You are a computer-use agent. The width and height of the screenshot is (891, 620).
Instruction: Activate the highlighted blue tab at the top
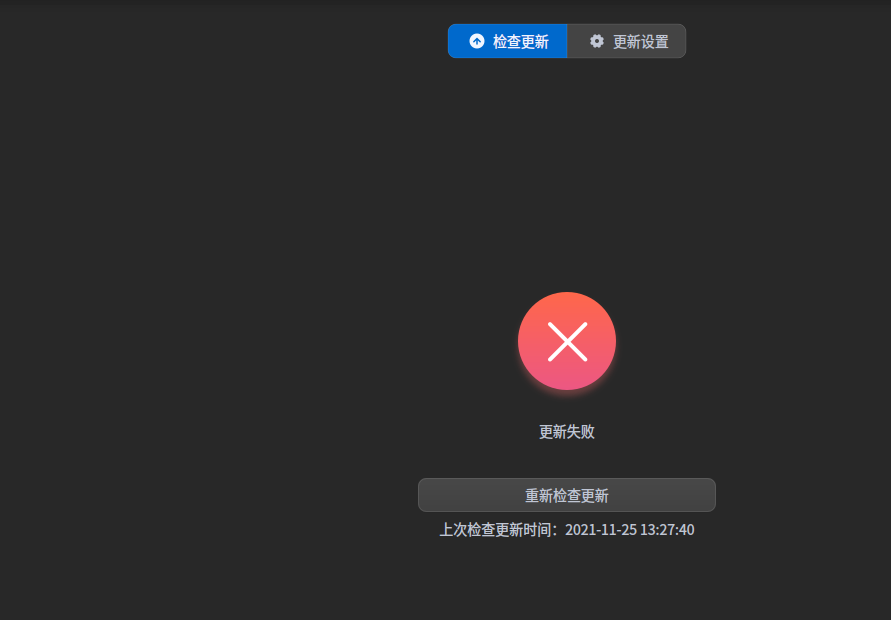(x=507, y=41)
